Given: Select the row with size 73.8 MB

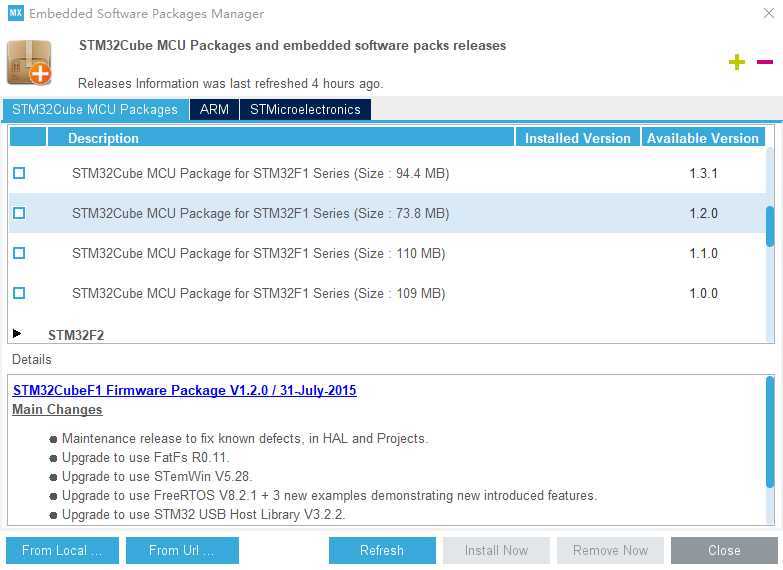Looking at the screenshot, I should point(388,213).
